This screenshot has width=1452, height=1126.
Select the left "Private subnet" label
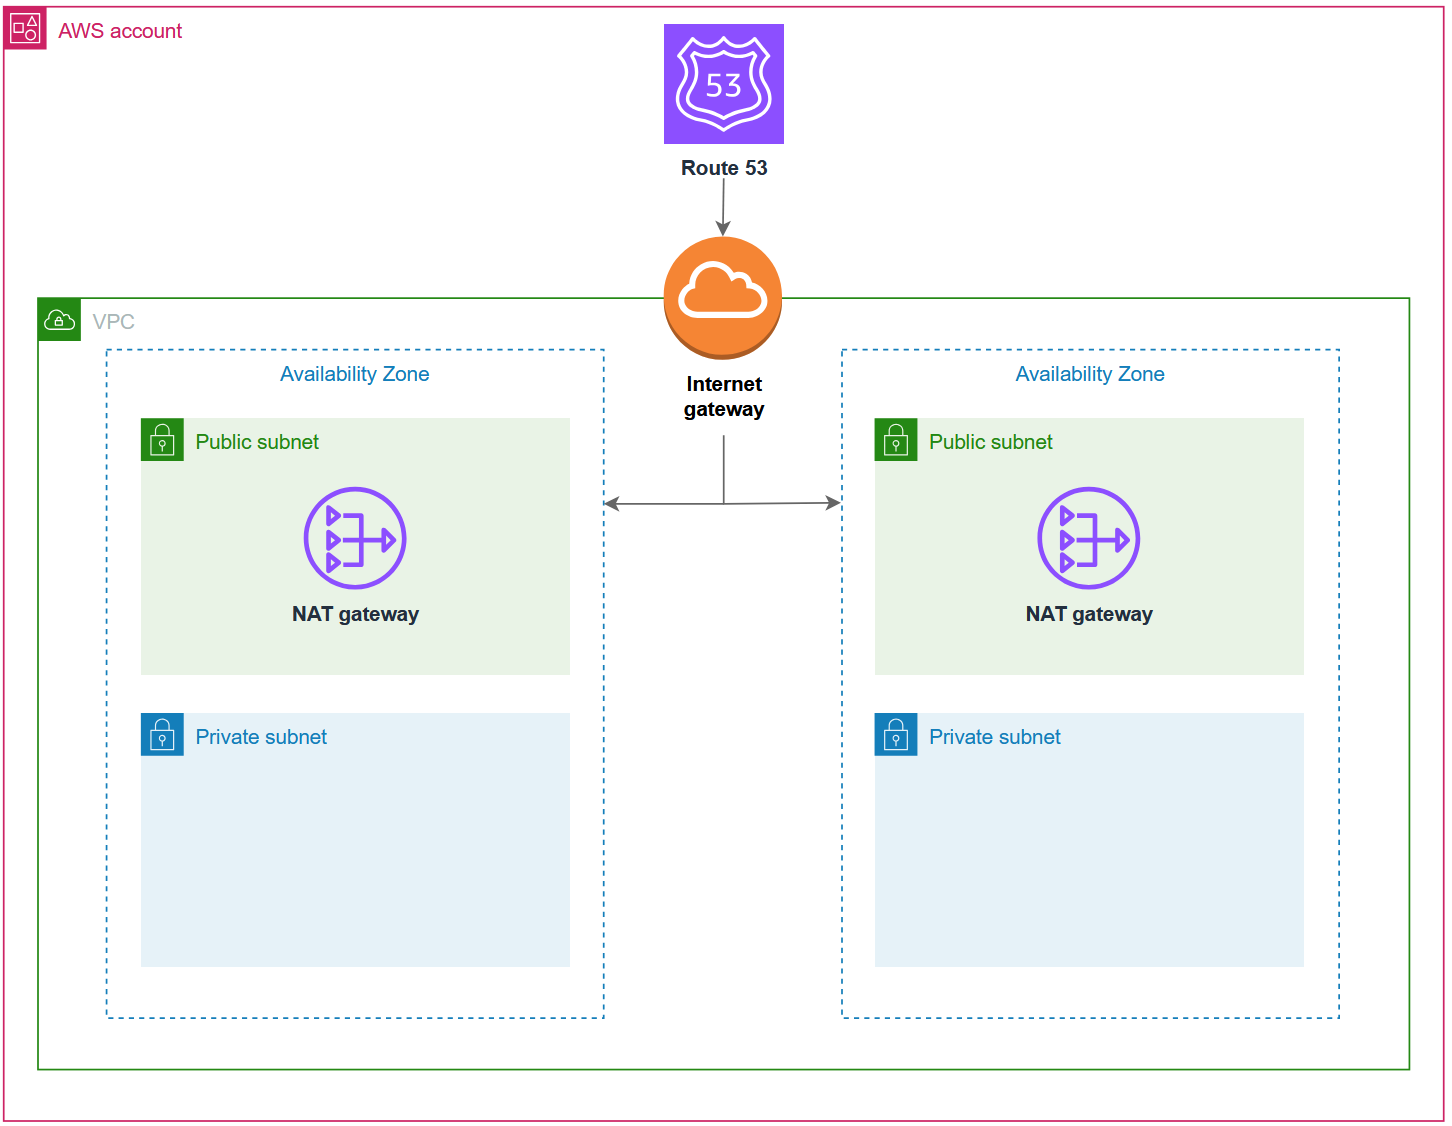tap(261, 737)
